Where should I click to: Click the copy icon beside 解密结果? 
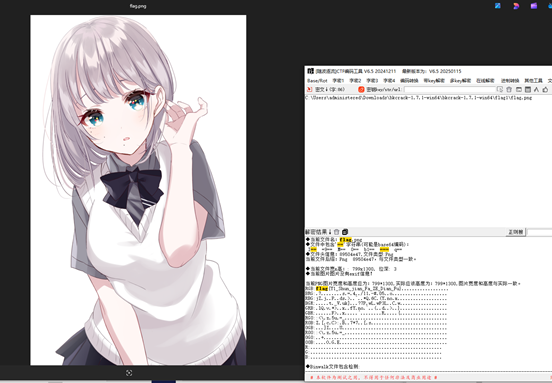345,232
